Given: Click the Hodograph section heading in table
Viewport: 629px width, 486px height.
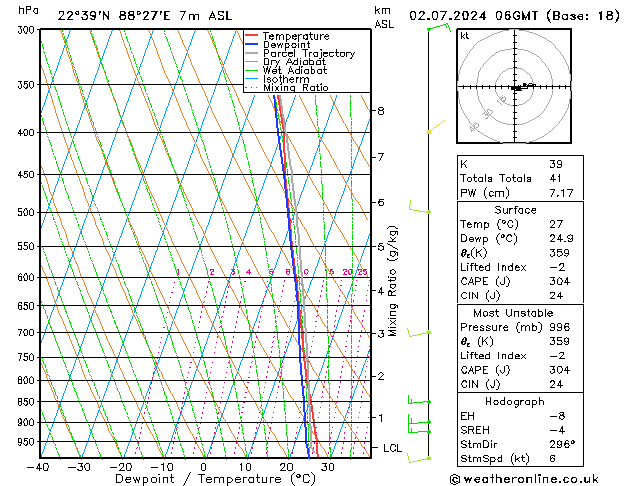Looking at the screenshot, I should pos(516,401).
